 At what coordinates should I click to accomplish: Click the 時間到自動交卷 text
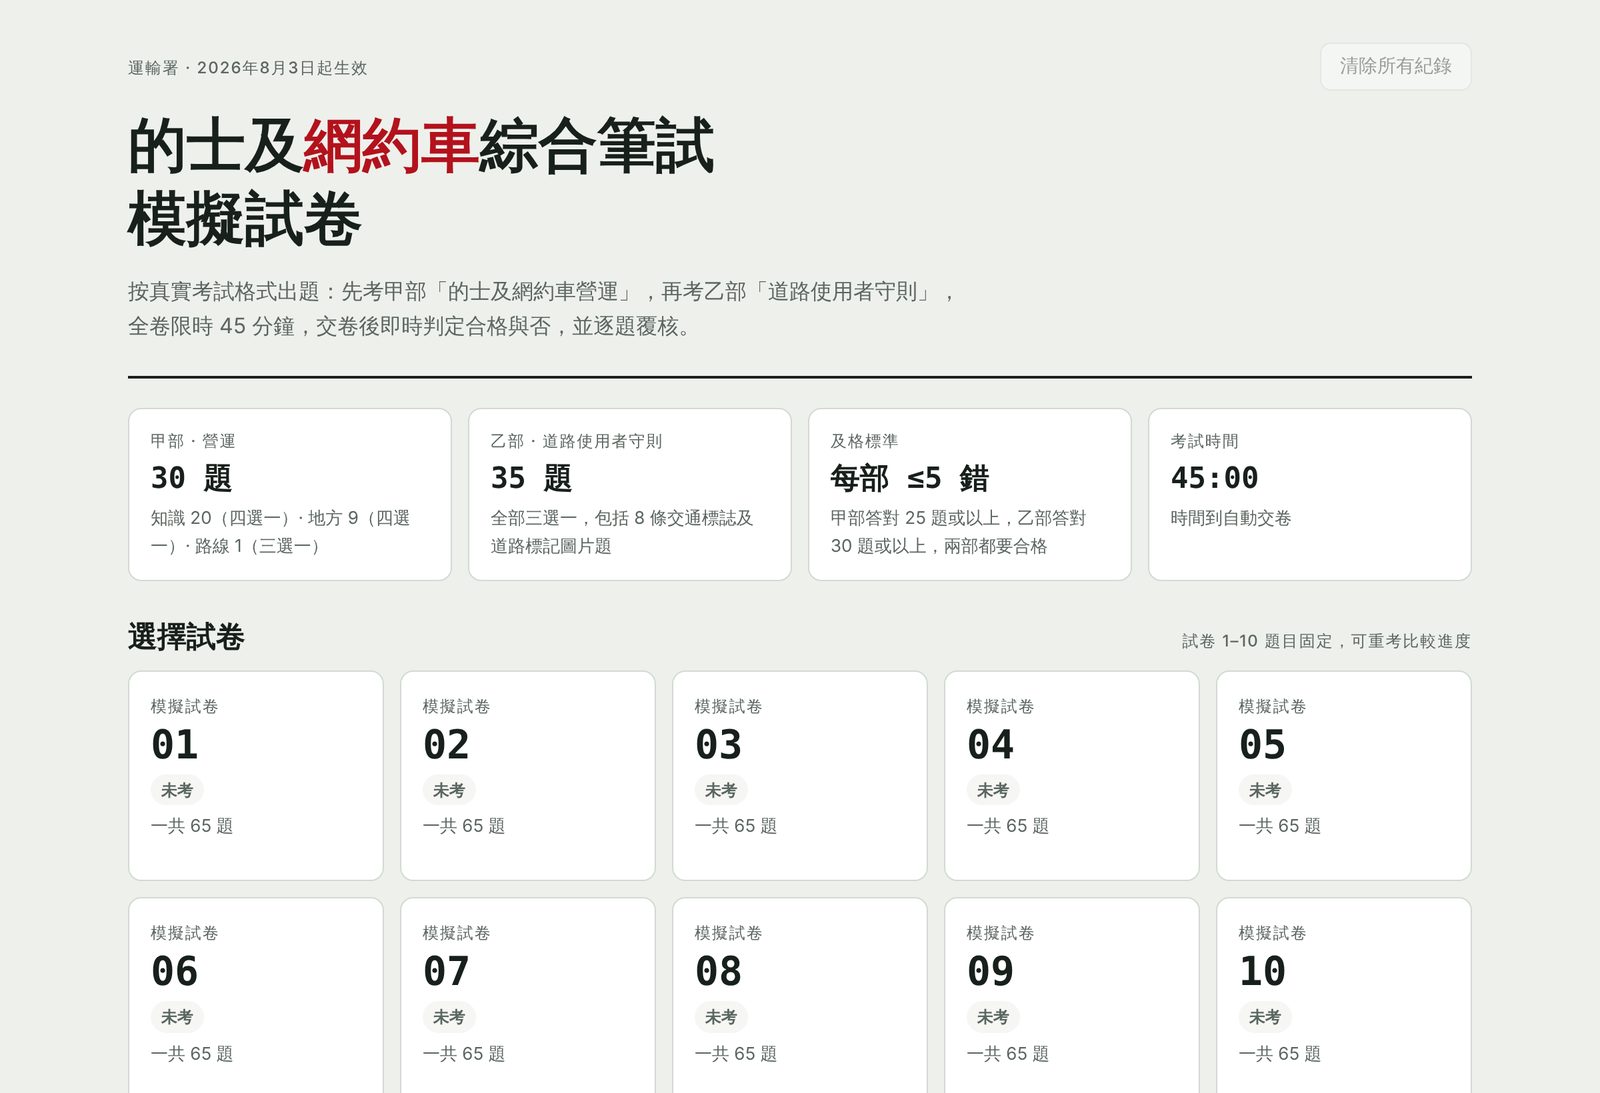pyautogui.click(x=1231, y=518)
